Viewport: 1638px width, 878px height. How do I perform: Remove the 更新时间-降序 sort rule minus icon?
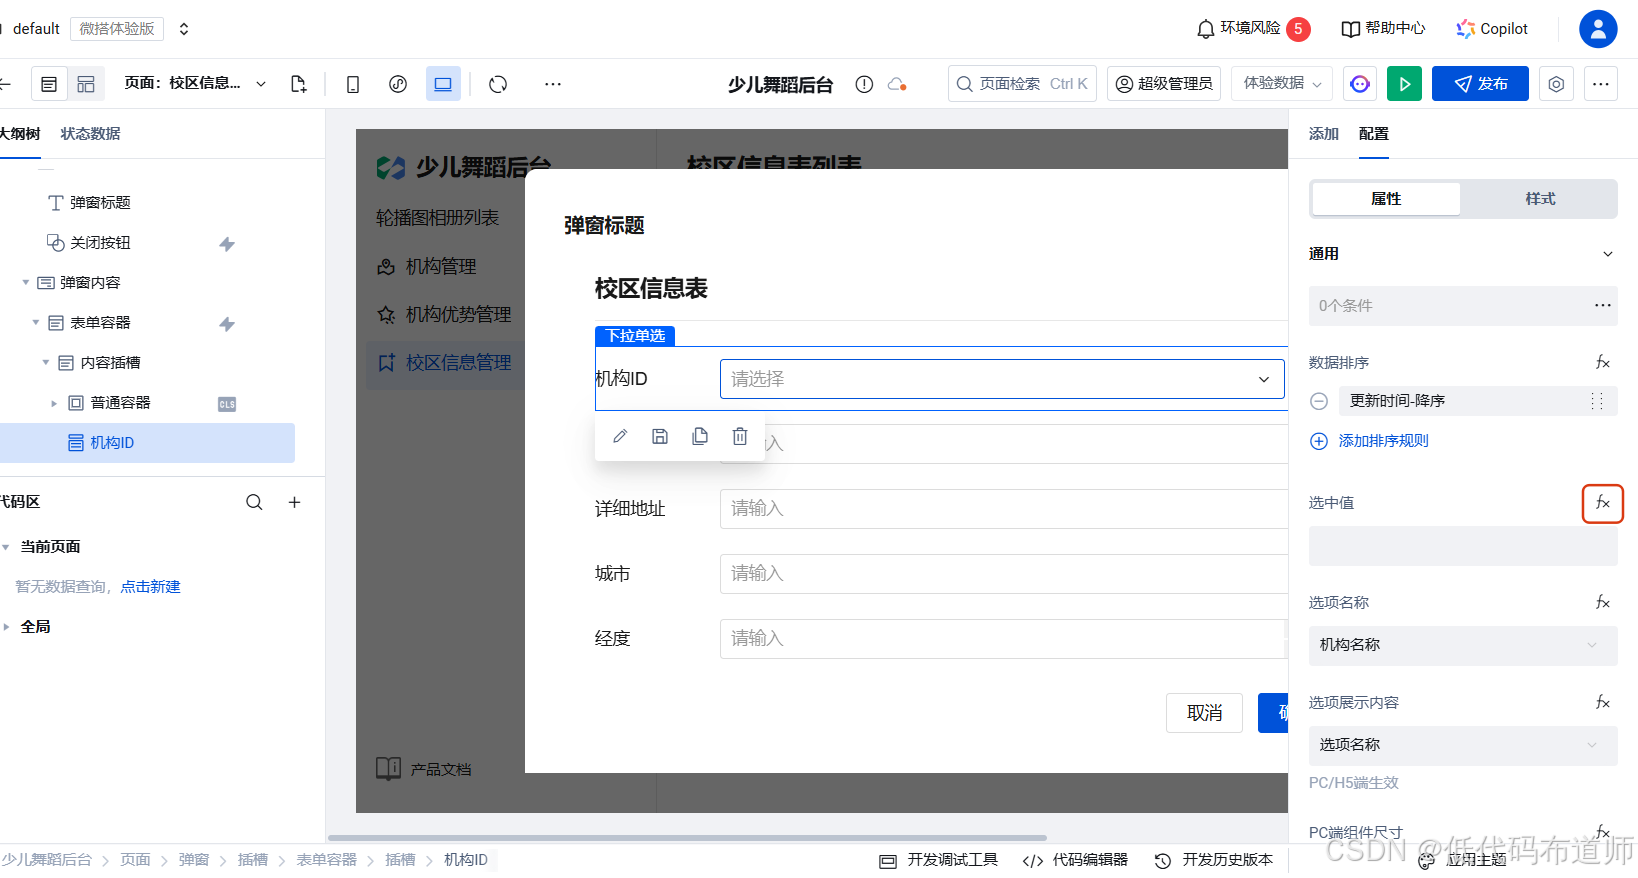1319,401
